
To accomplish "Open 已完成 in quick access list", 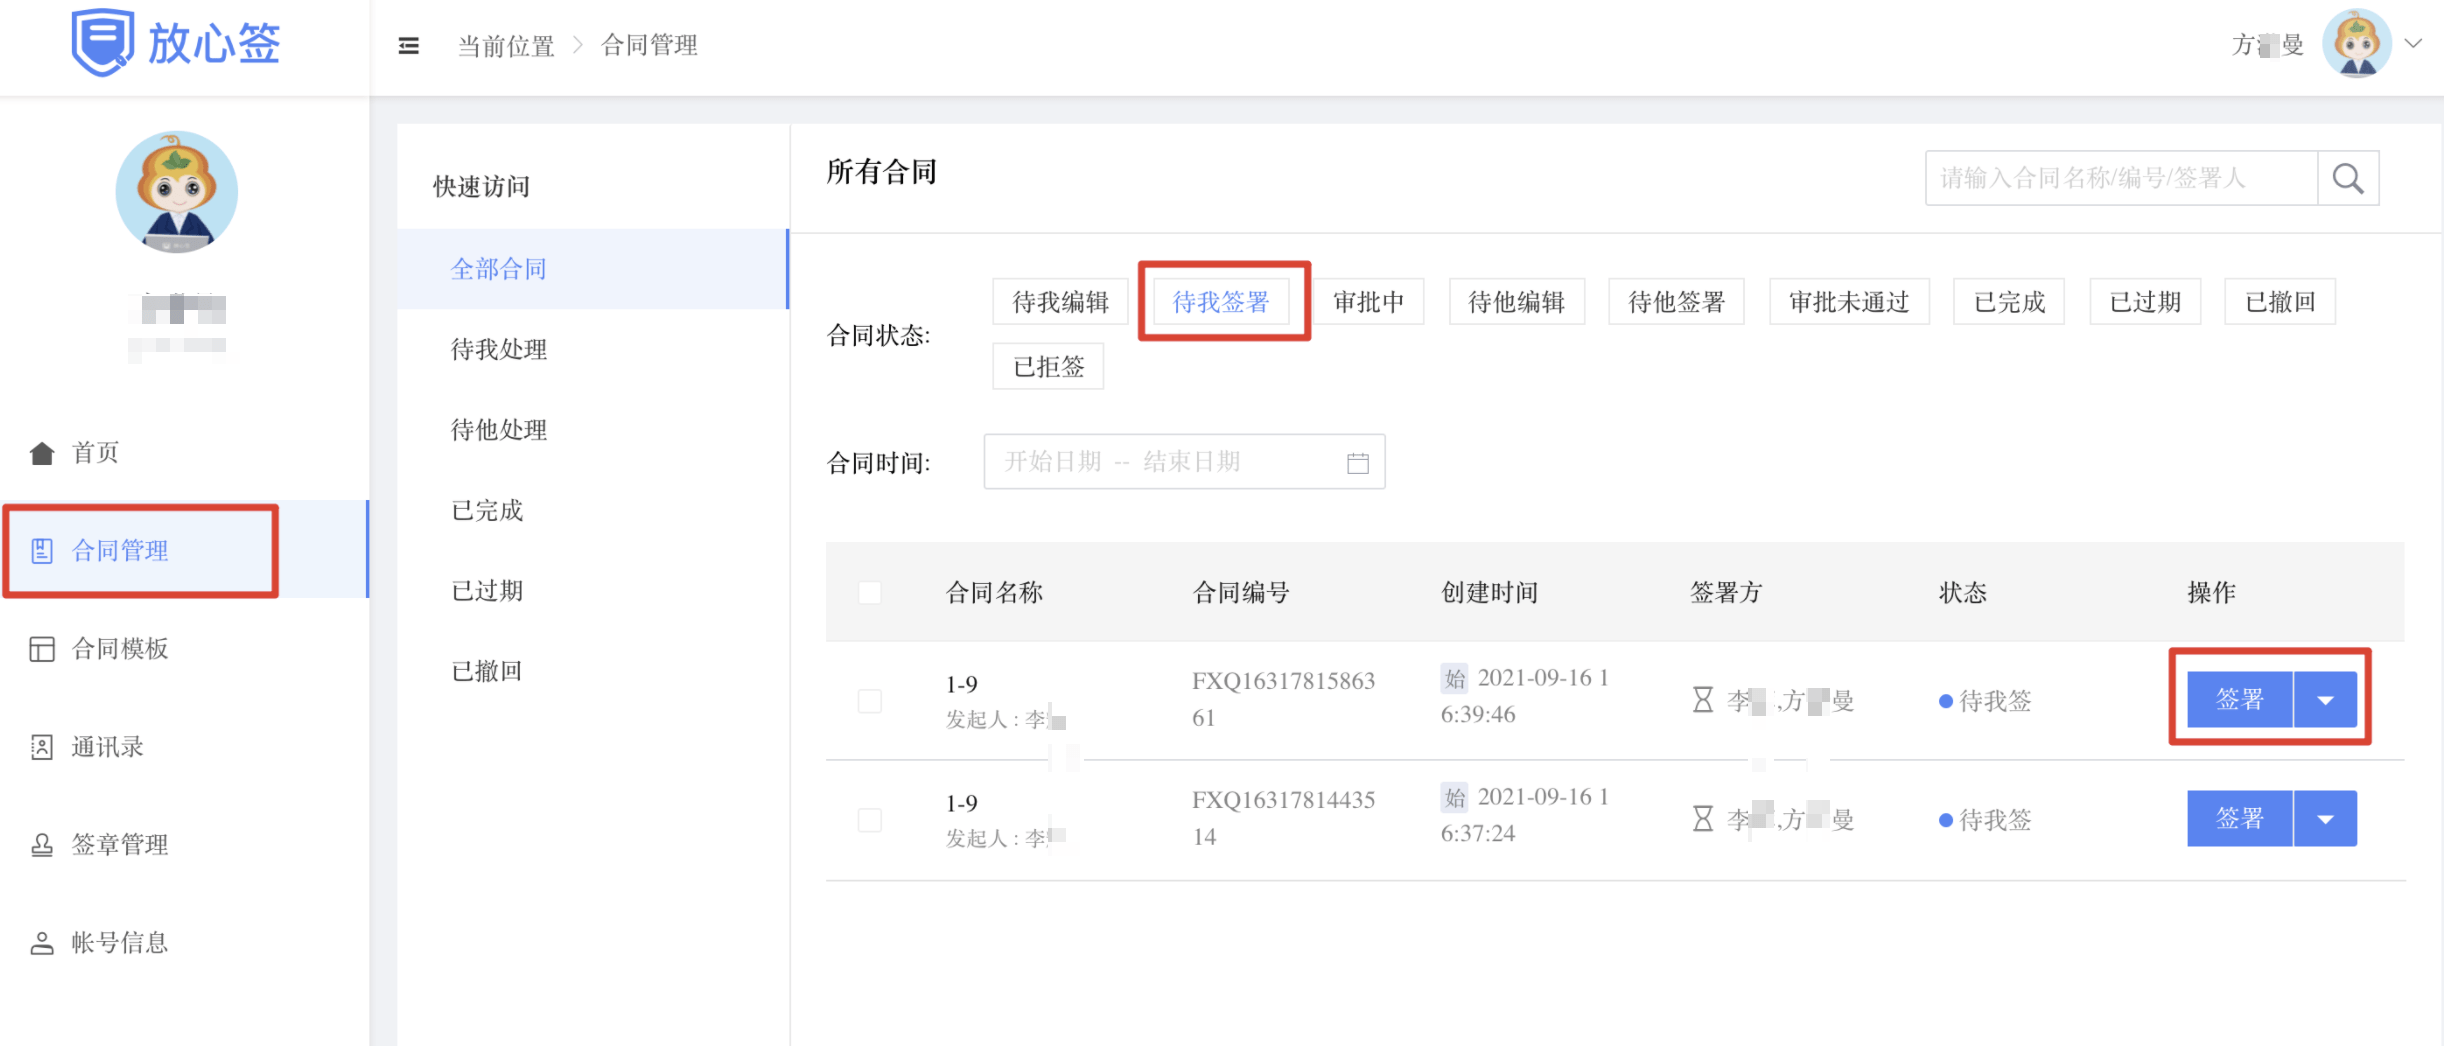I will pyautogui.click(x=592, y=510).
